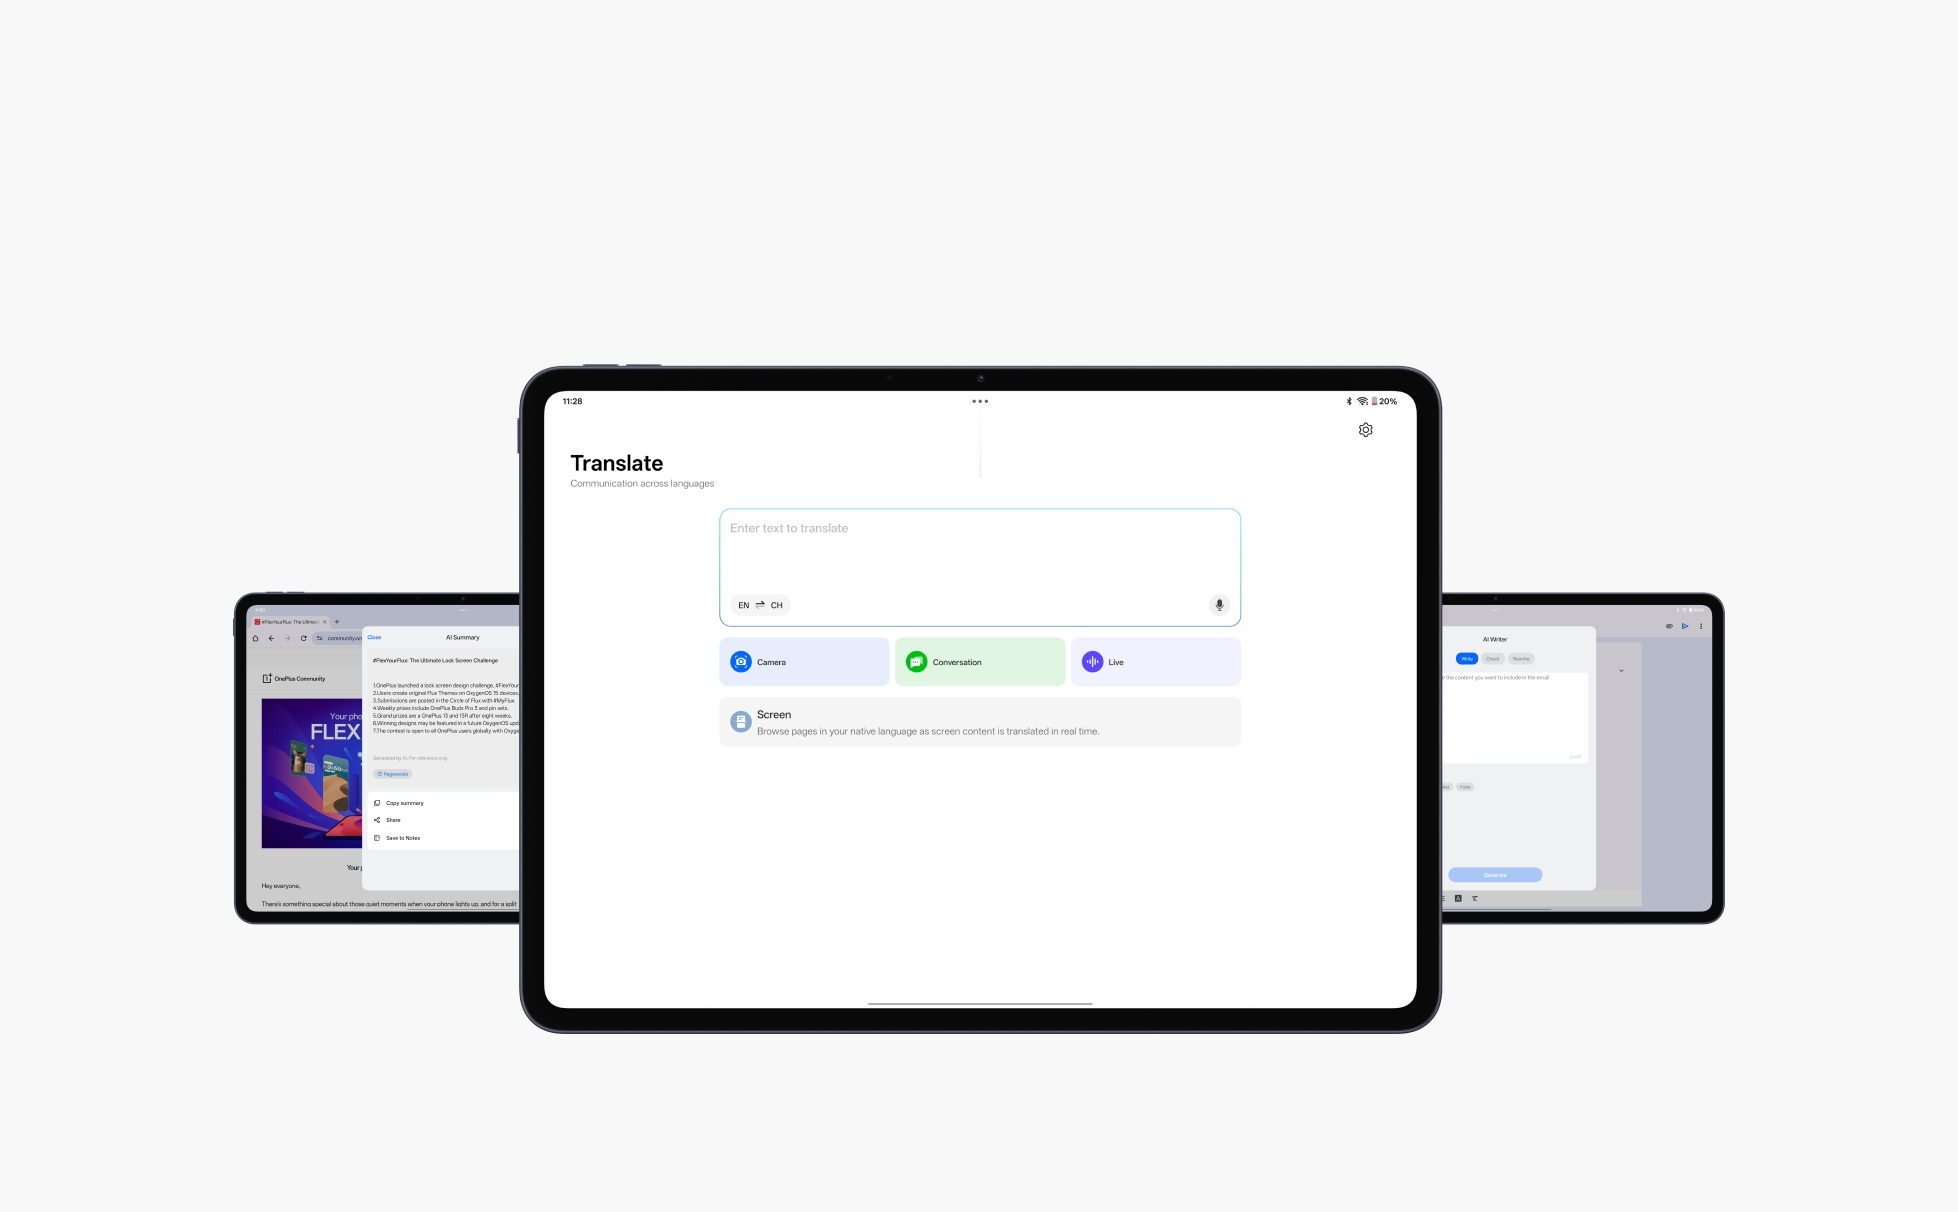1958x1212 pixels.
Task: Choose Save to Notes option
Action: (402, 838)
